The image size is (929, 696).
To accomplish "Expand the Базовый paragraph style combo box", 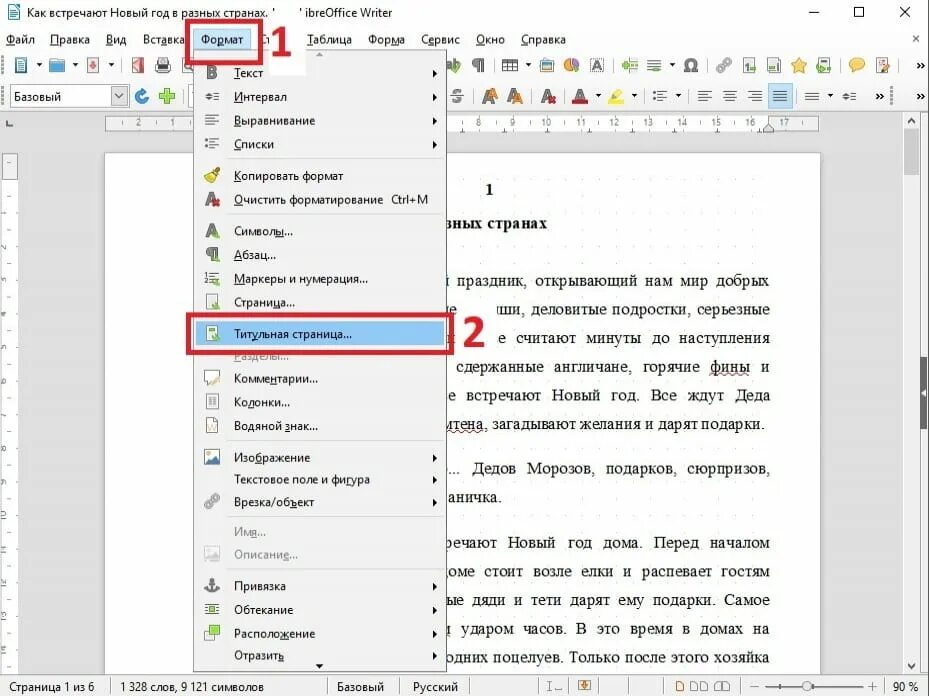I will point(119,96).
